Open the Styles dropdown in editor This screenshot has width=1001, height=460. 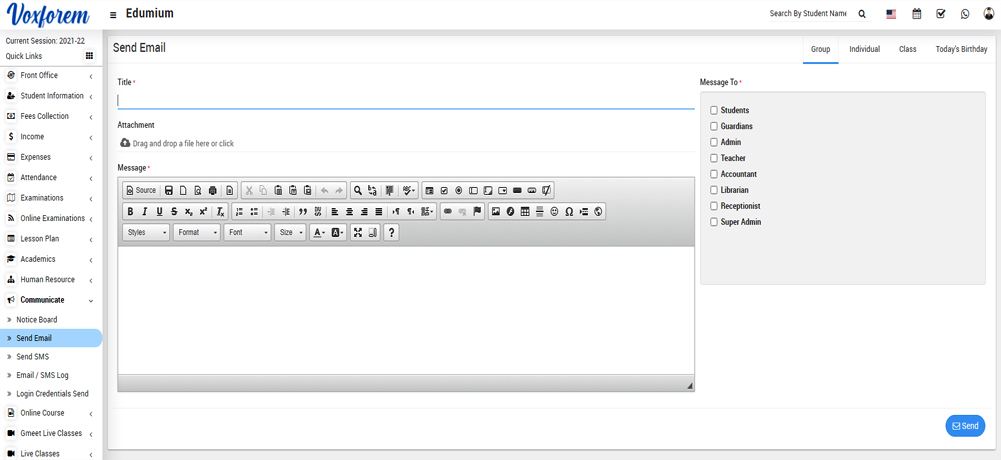(146, 233)
